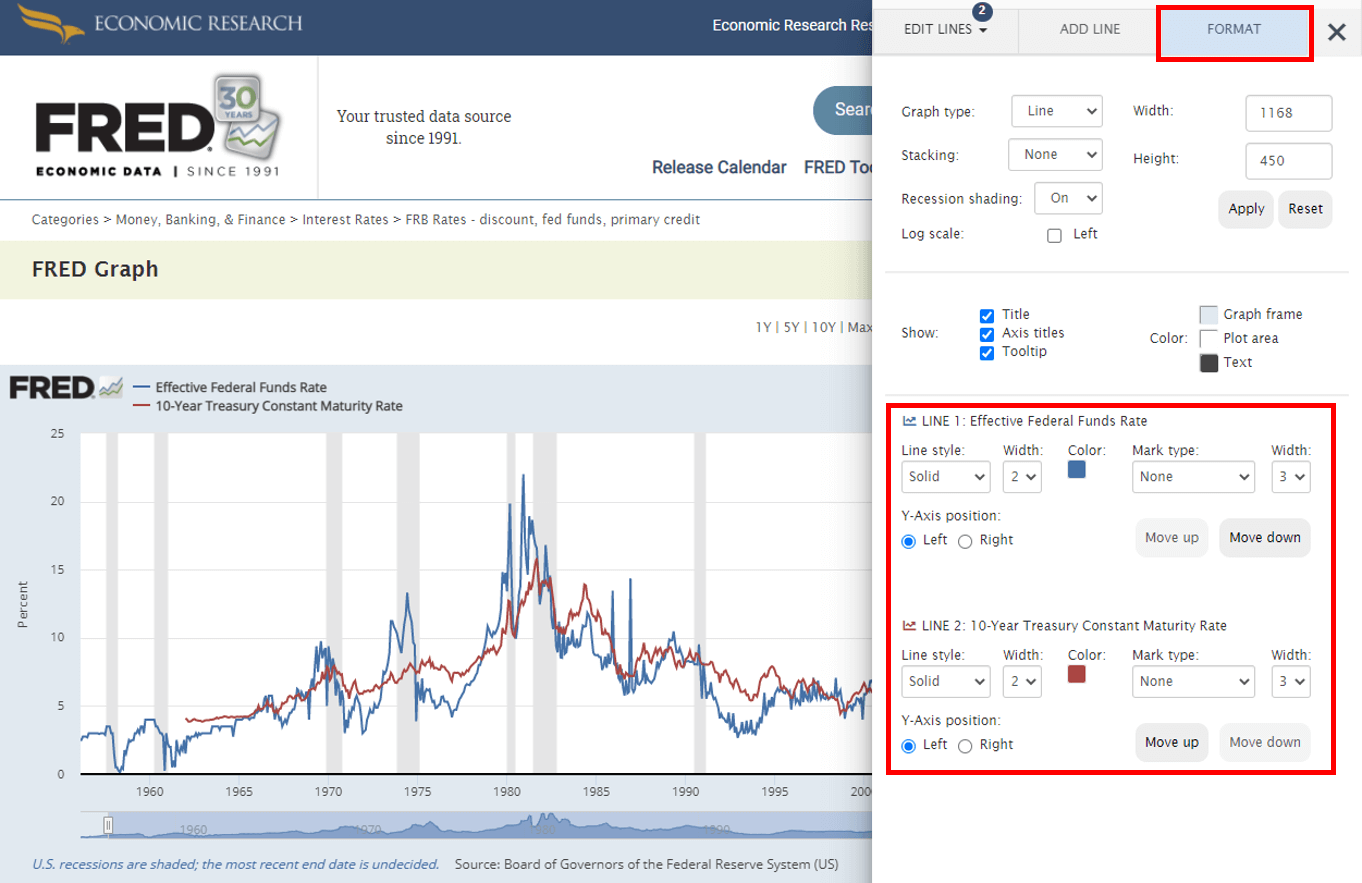Click the graph Width input field
Screen dimensions: 1362x883
pyautogui.click(x=1289, y=113)
